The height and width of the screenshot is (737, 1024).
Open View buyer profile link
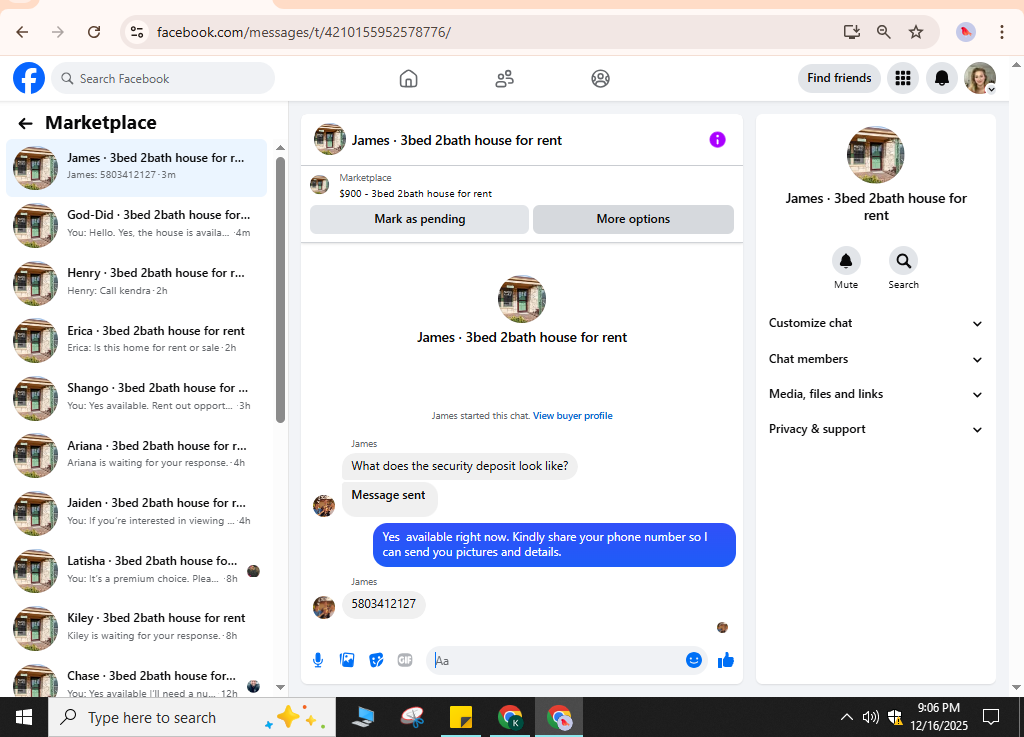573,416
